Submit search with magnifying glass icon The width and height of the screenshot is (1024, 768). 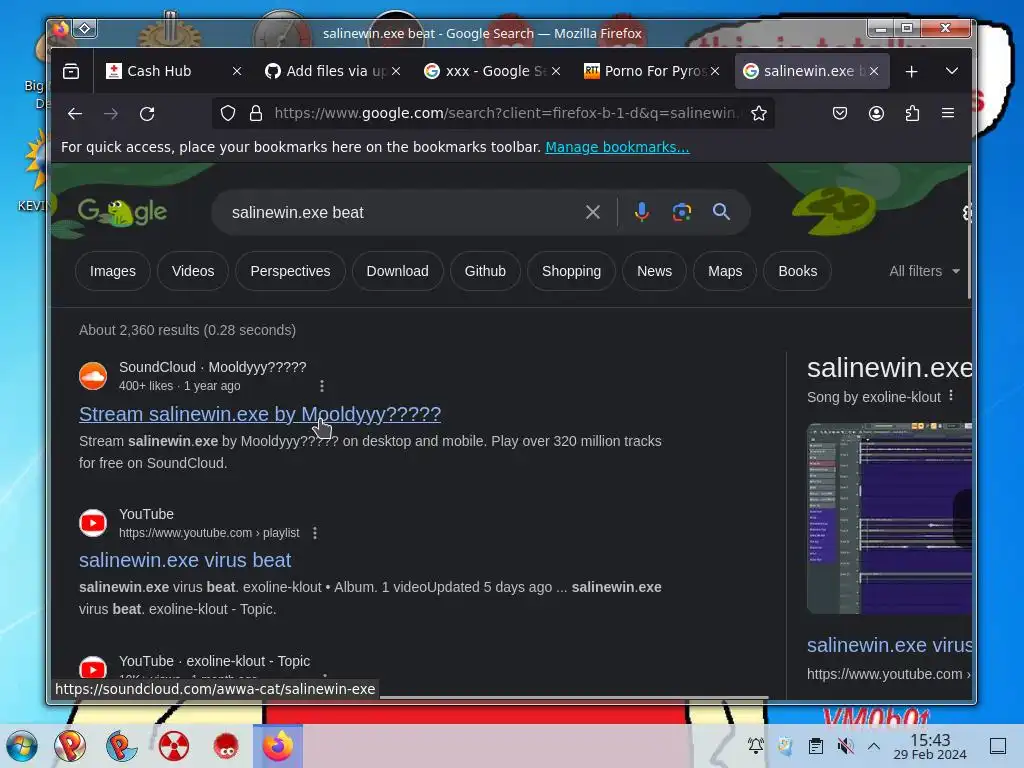click(x=721, y=212)
